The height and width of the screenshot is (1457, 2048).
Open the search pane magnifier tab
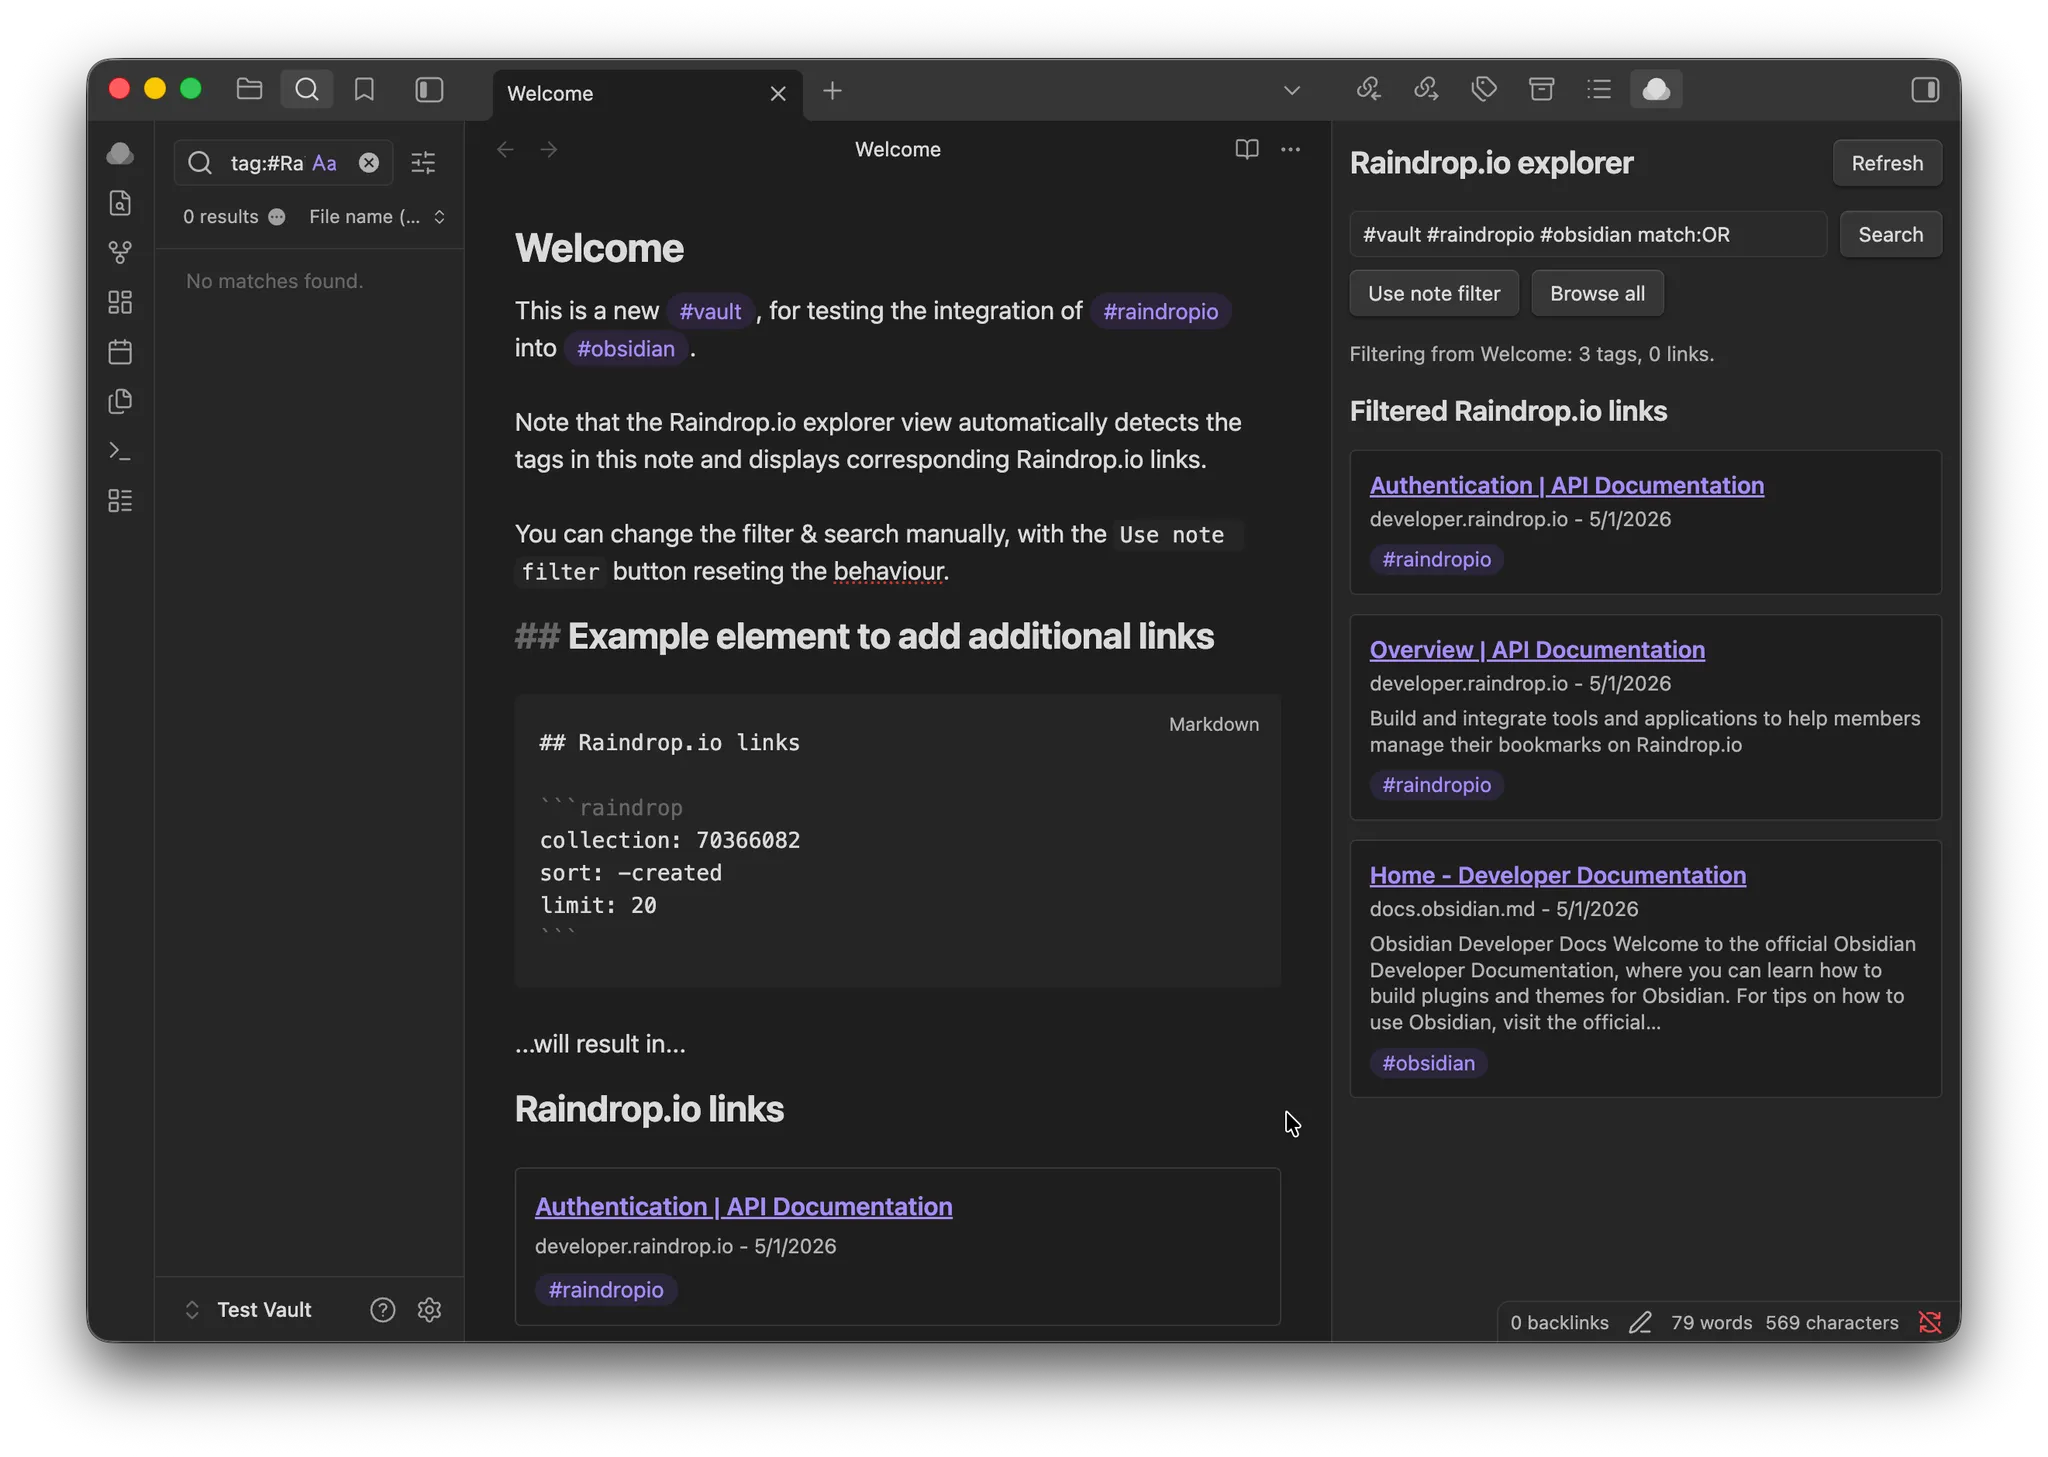click(307, 90)
